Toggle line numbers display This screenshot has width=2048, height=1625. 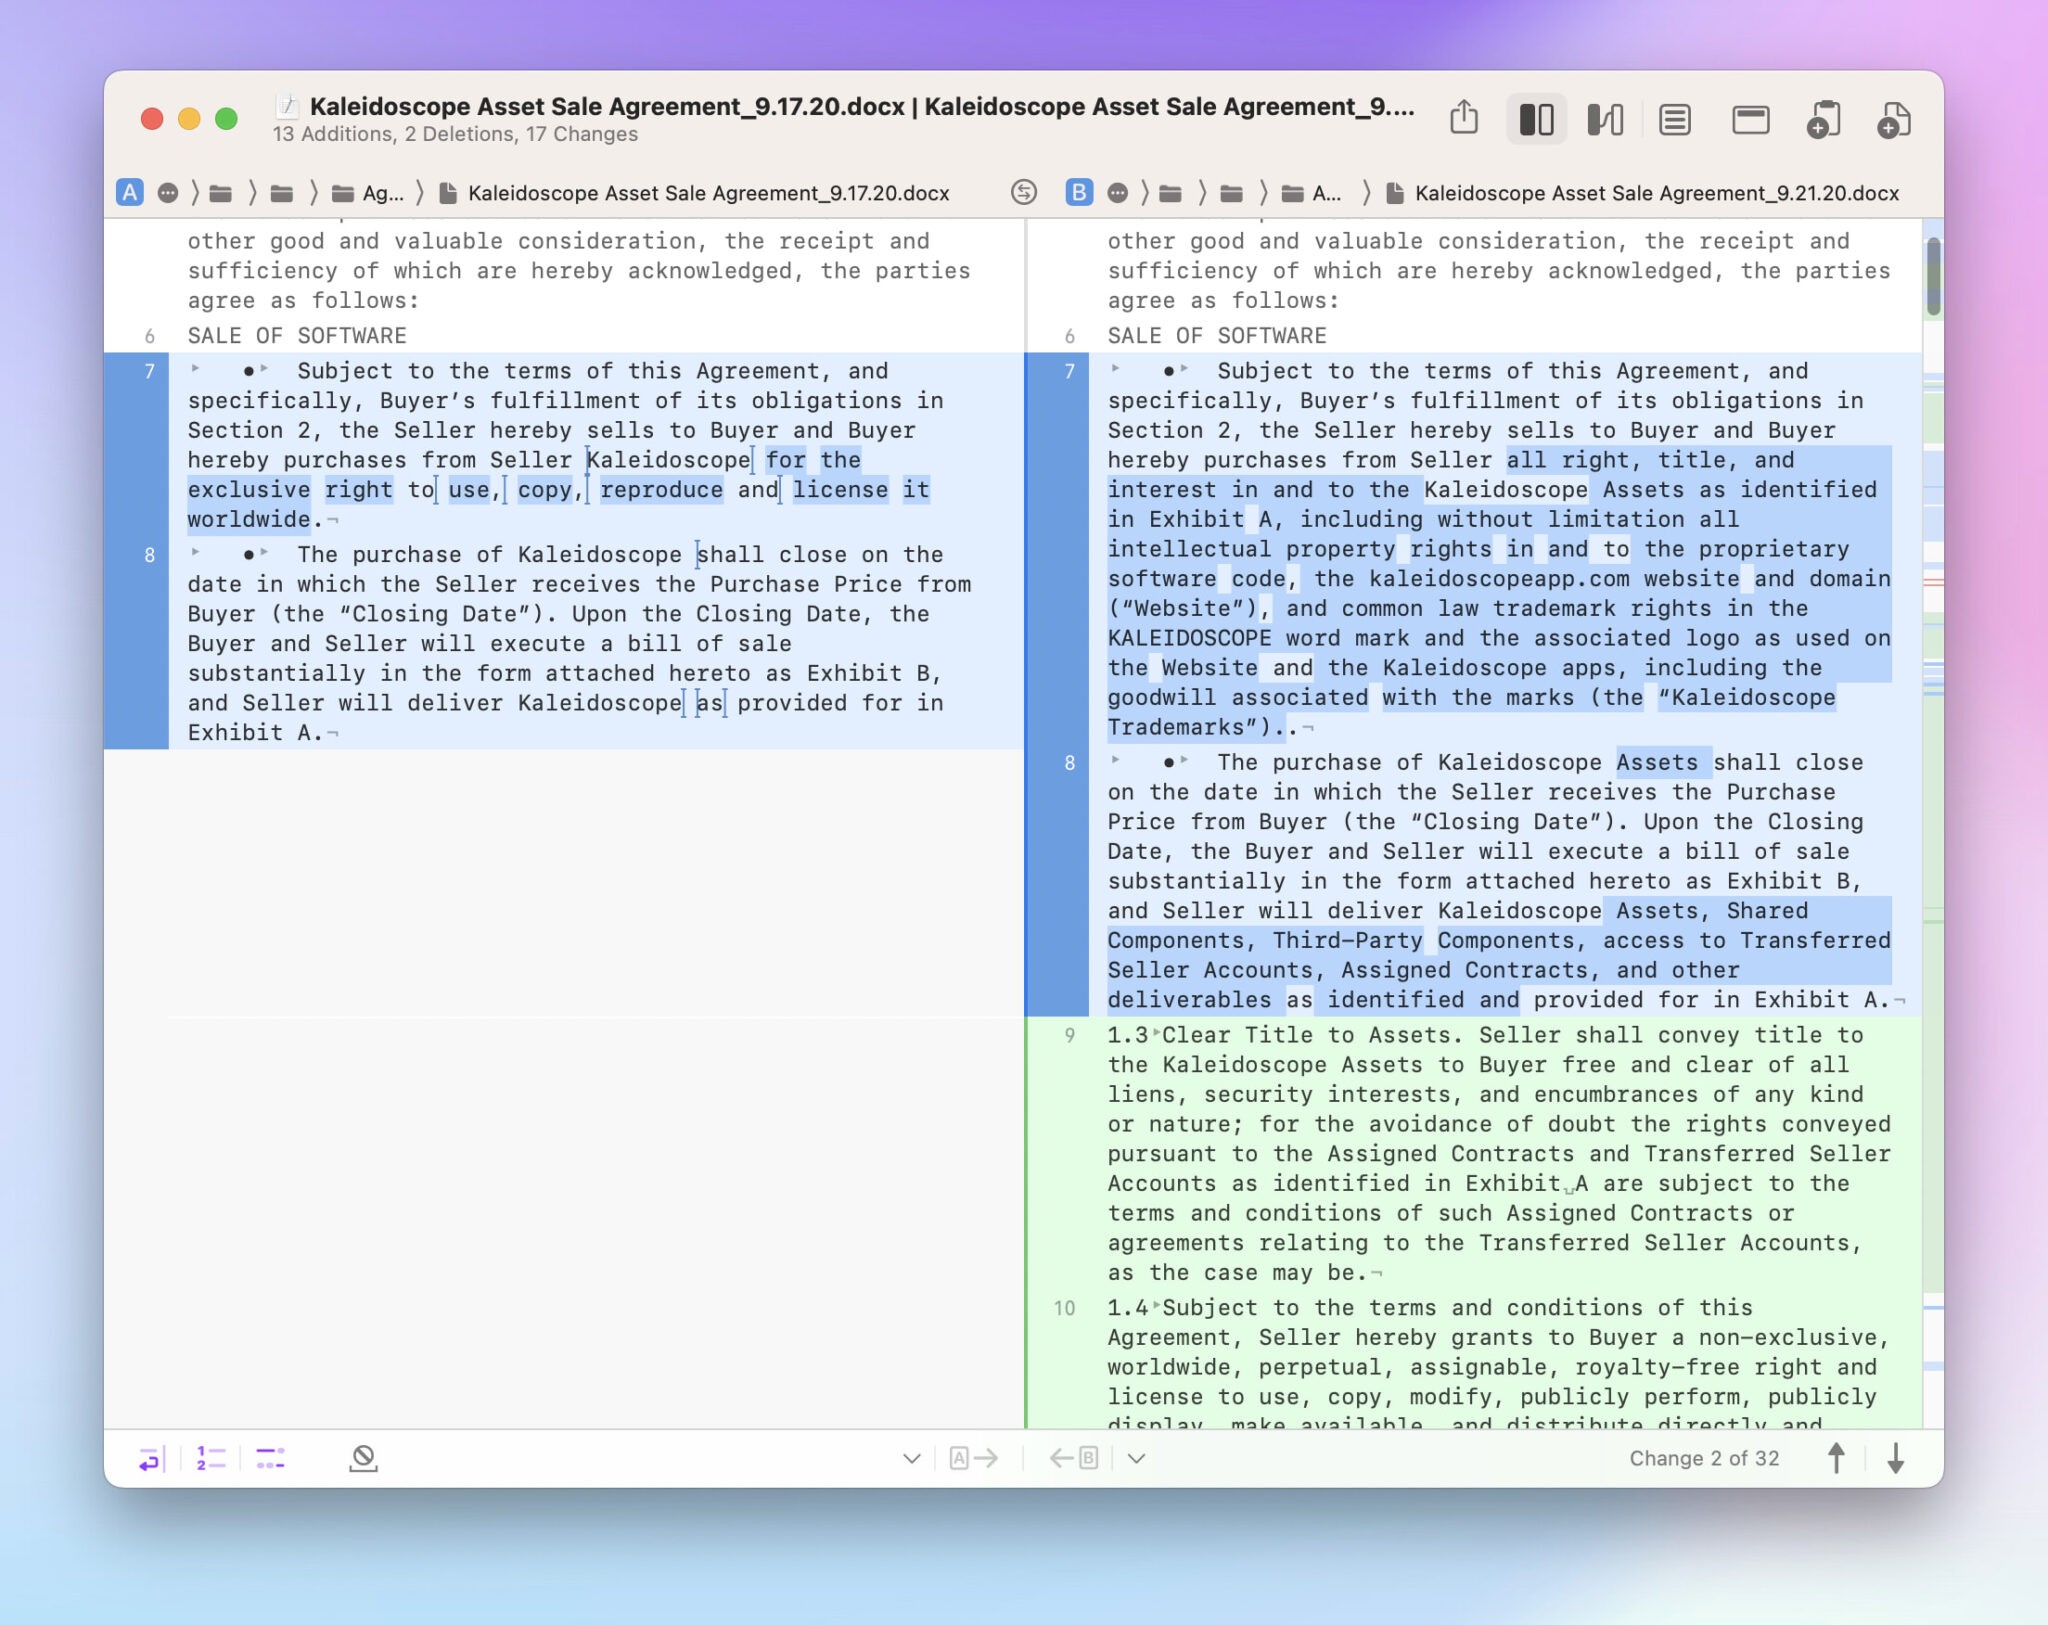tap(210, 1458)
